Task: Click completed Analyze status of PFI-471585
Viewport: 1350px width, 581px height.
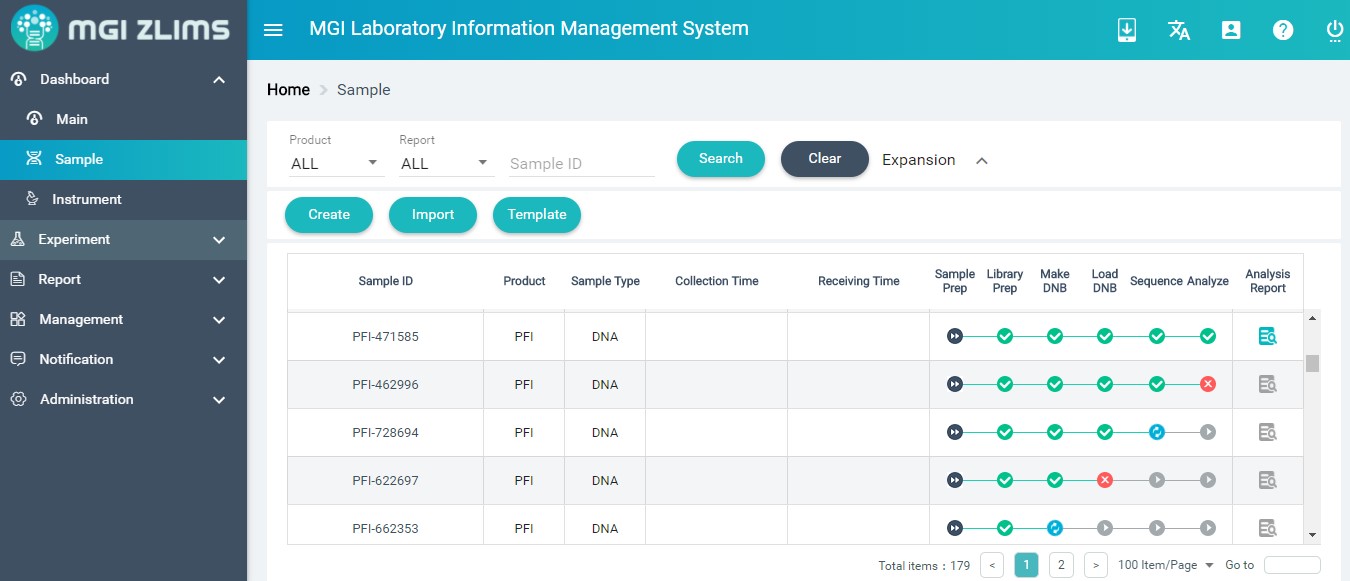Action: tap(1208, 336)
